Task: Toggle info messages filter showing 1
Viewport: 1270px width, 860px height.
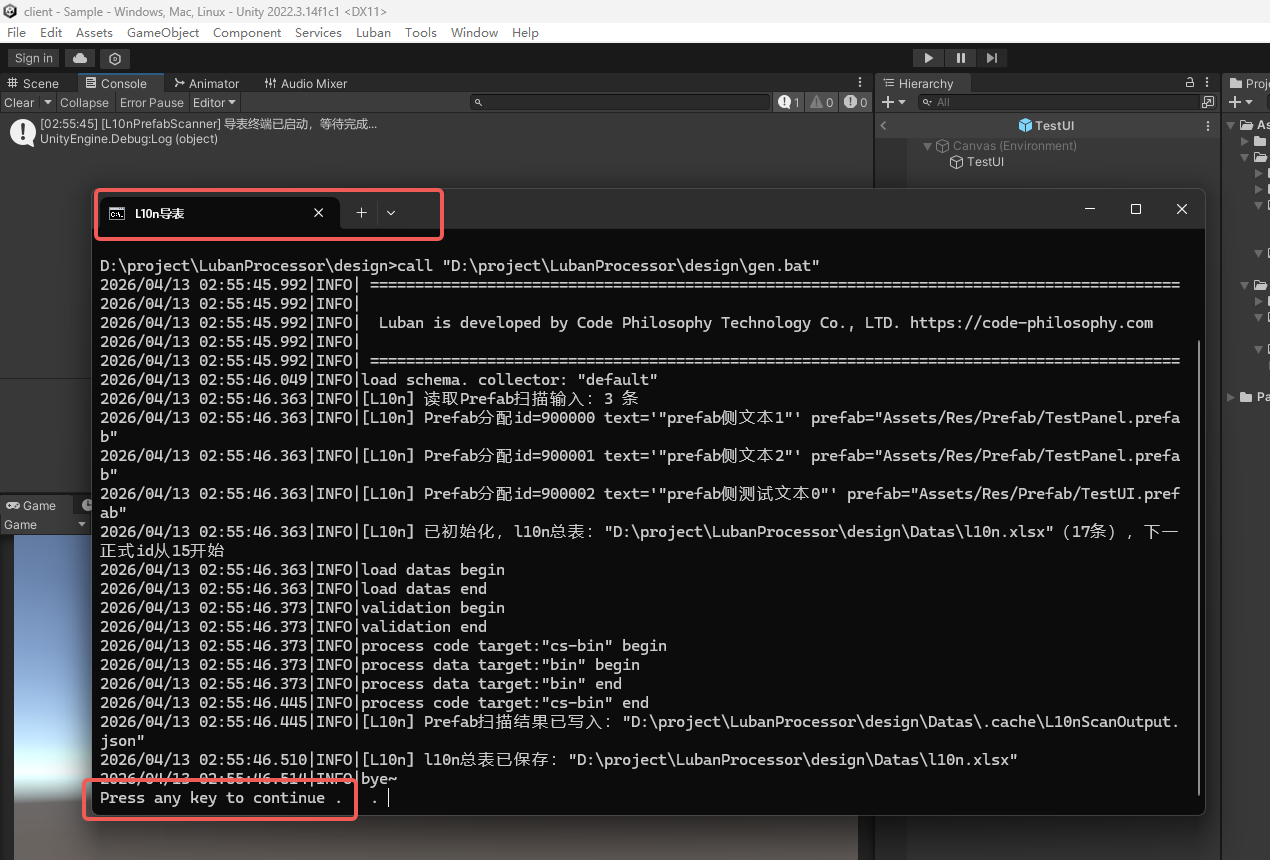Action: (788, 102)
